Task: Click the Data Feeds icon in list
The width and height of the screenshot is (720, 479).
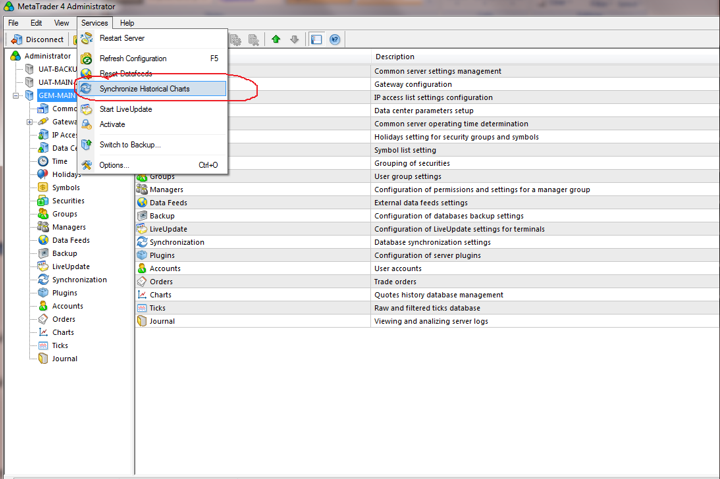Action: point(142,203)
